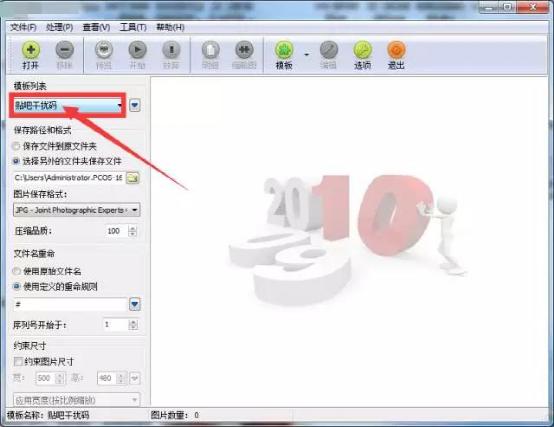
Task: Click the green 打开 (Open) plus icon
Action: click(x=31, y=49)
